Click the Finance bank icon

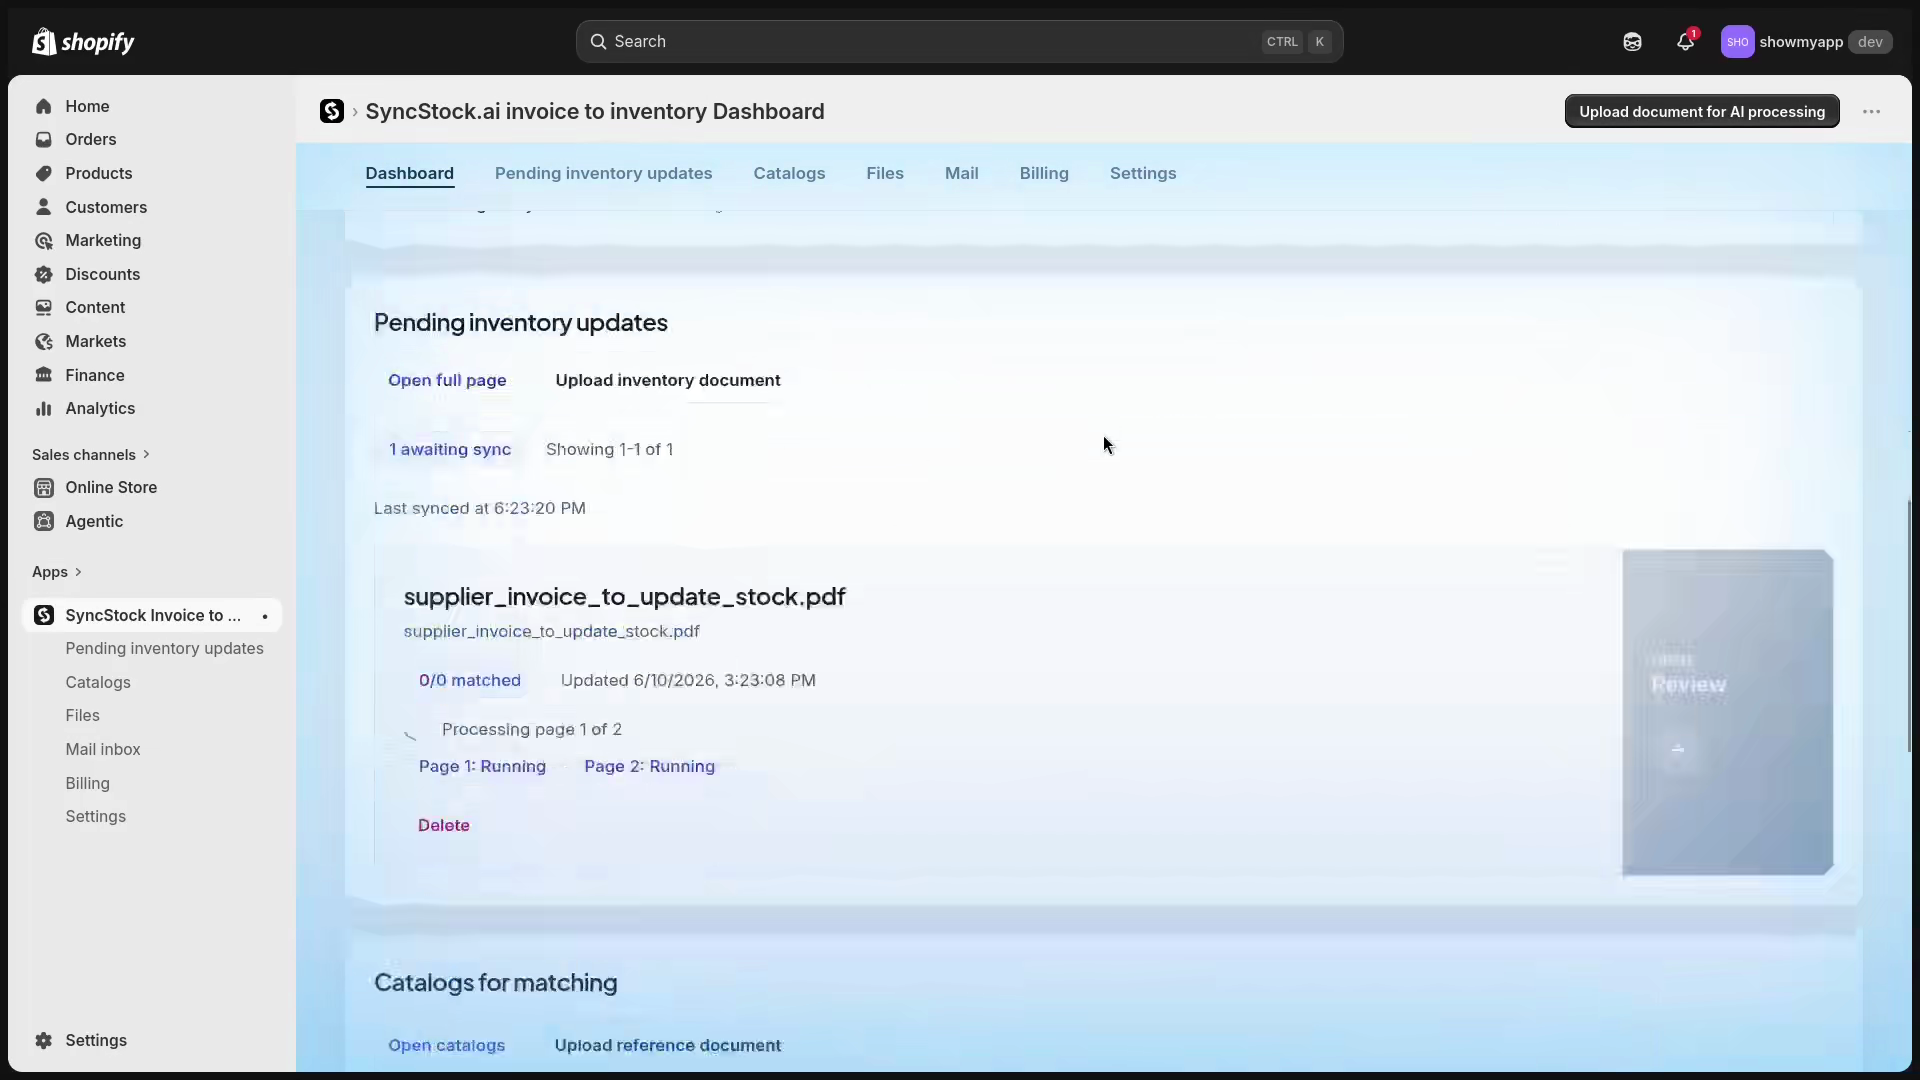[x=43, y=375]
